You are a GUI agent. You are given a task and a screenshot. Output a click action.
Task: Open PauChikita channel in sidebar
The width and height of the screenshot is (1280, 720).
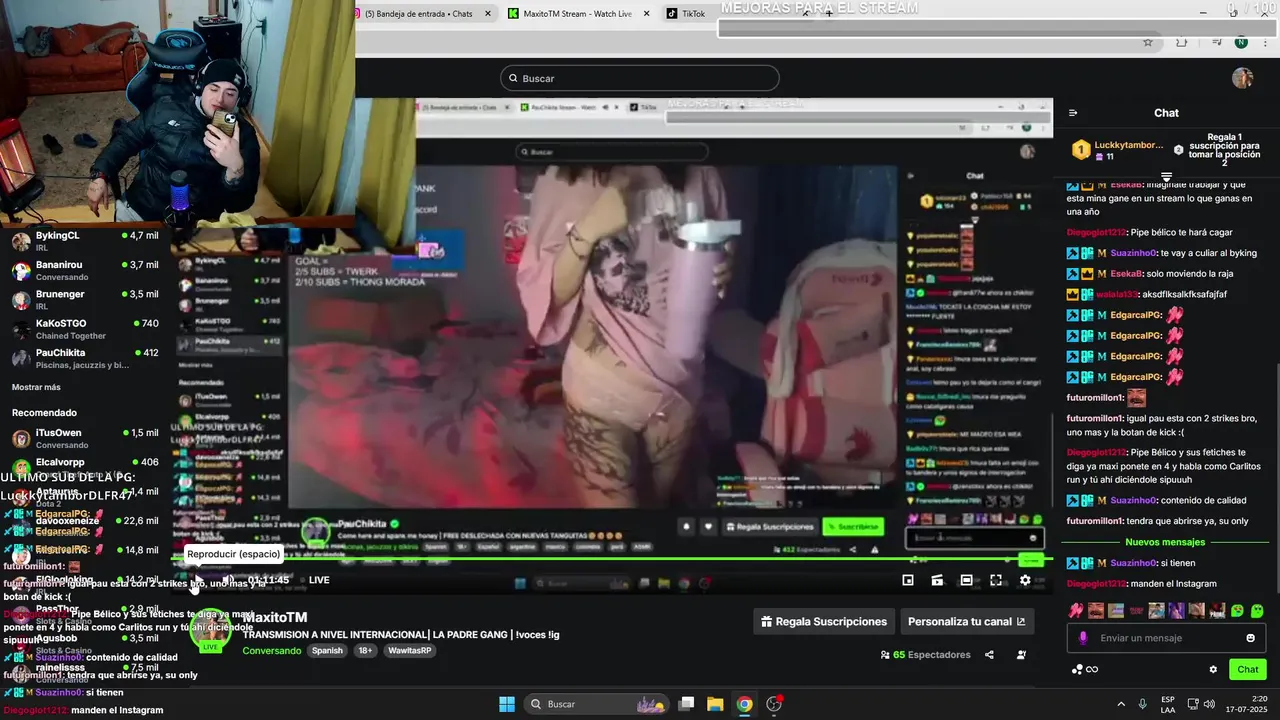(x=85, y=358)
